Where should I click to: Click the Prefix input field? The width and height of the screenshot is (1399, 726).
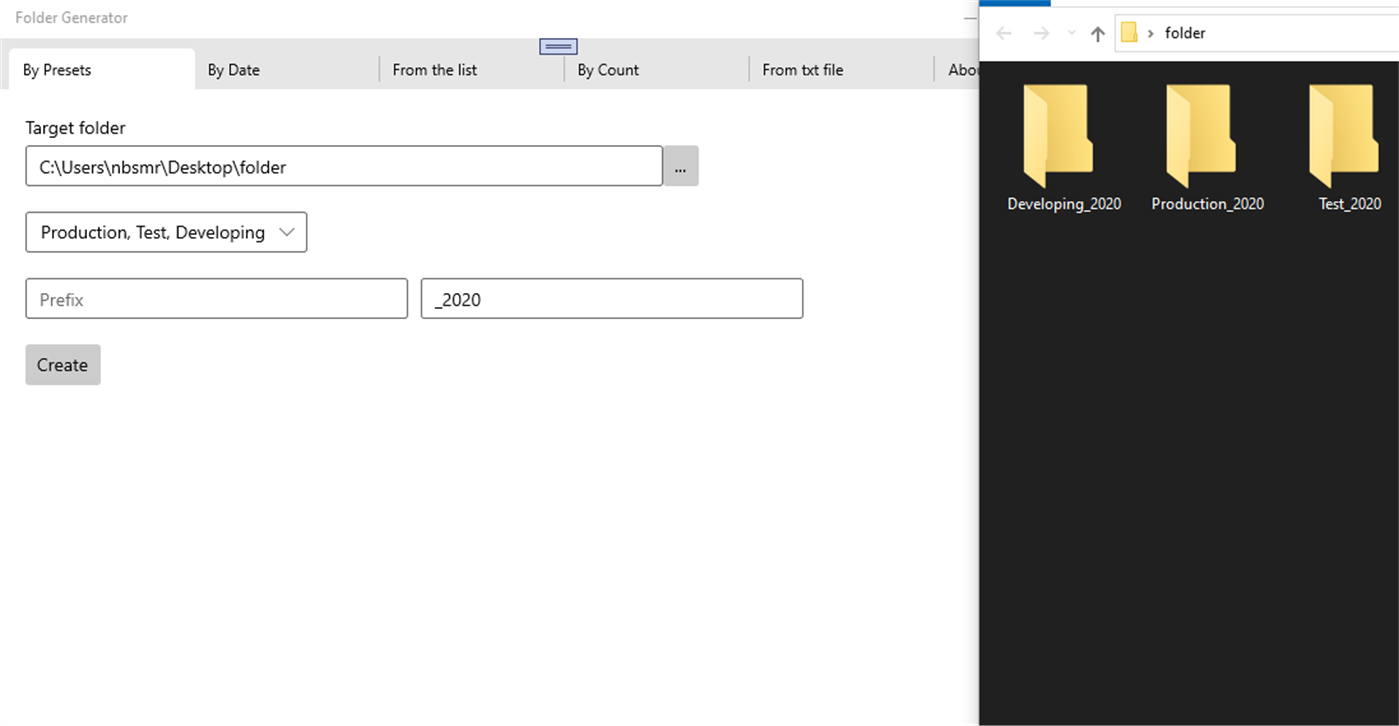coord(216,298)
